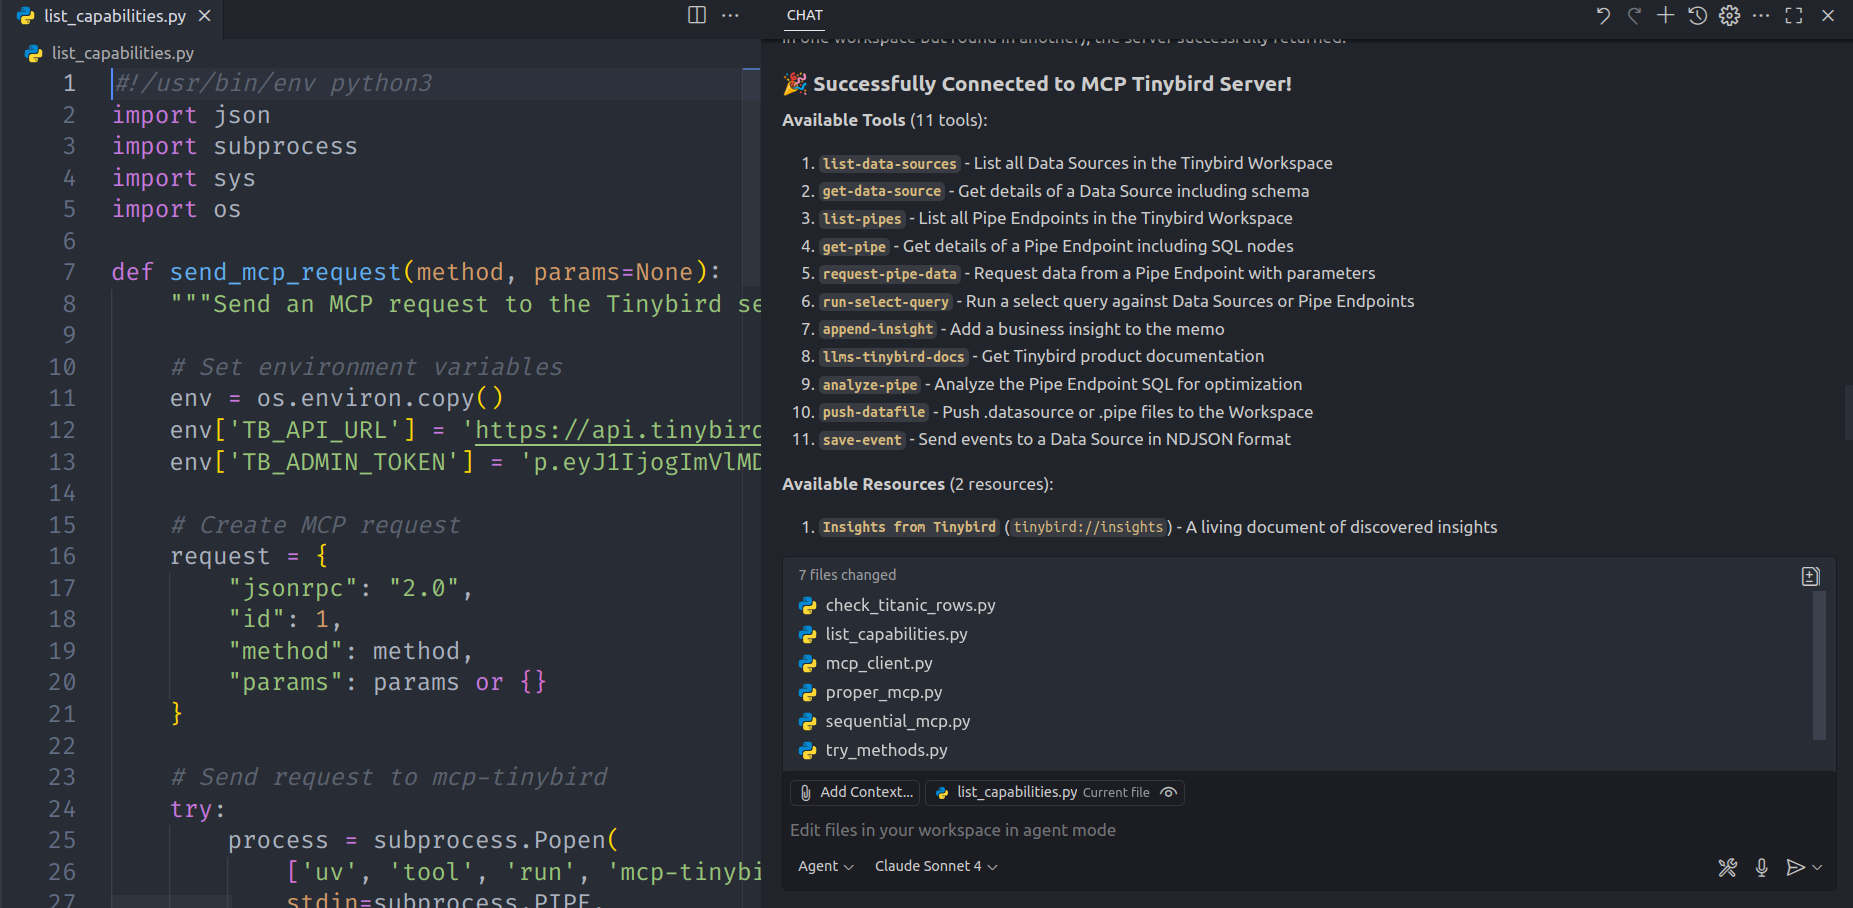Switch to the CHAT tab
Image resolution: width=1853 pixels, height=908 pixels.
point(804,15)
